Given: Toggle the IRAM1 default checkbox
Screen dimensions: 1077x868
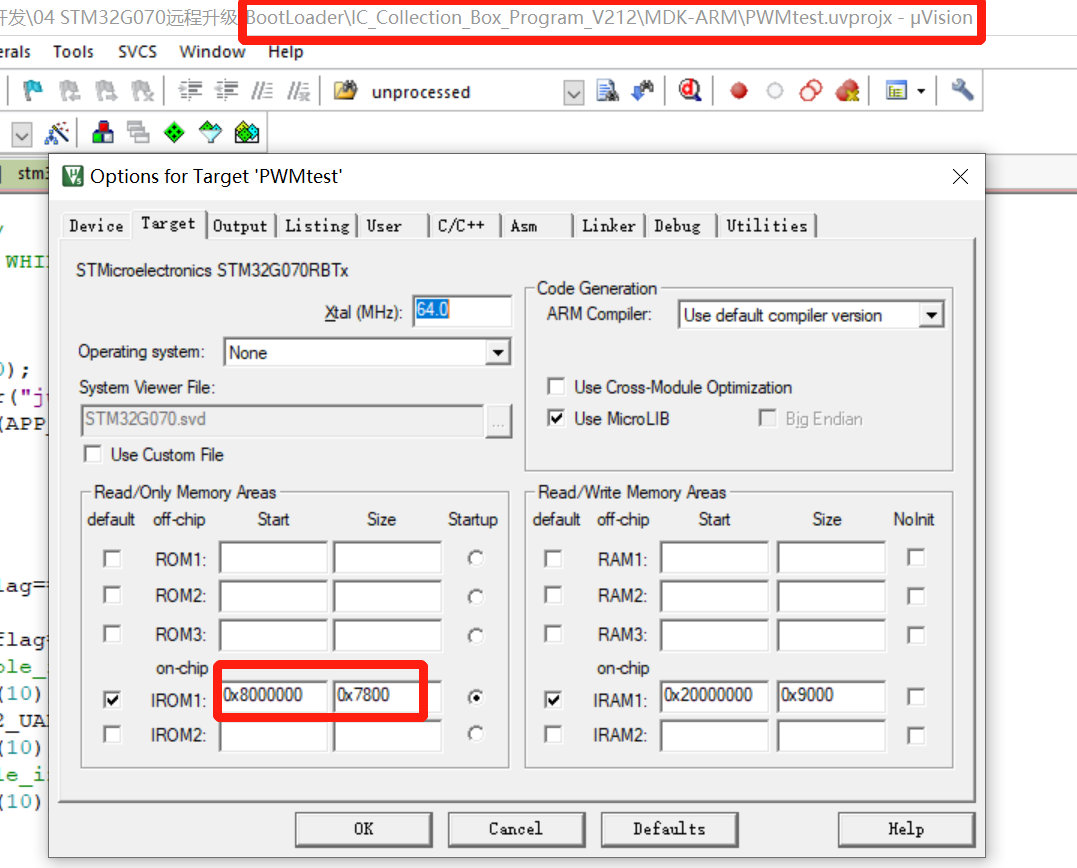Looking at the screenshot, I should pyautogui.click(x=553, y=699).
